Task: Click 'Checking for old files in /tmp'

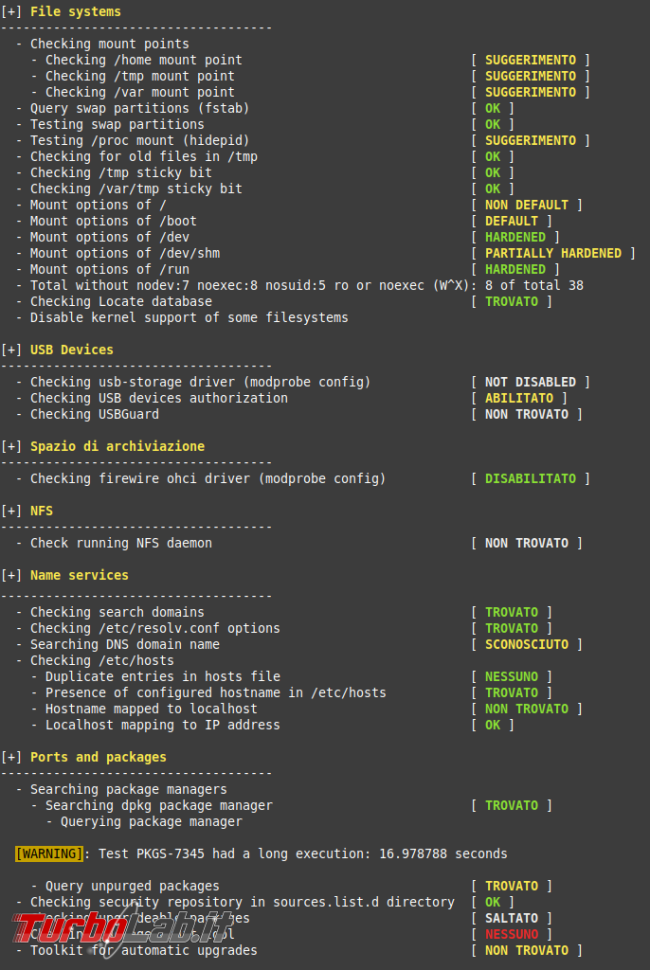Action: point(143,157)
